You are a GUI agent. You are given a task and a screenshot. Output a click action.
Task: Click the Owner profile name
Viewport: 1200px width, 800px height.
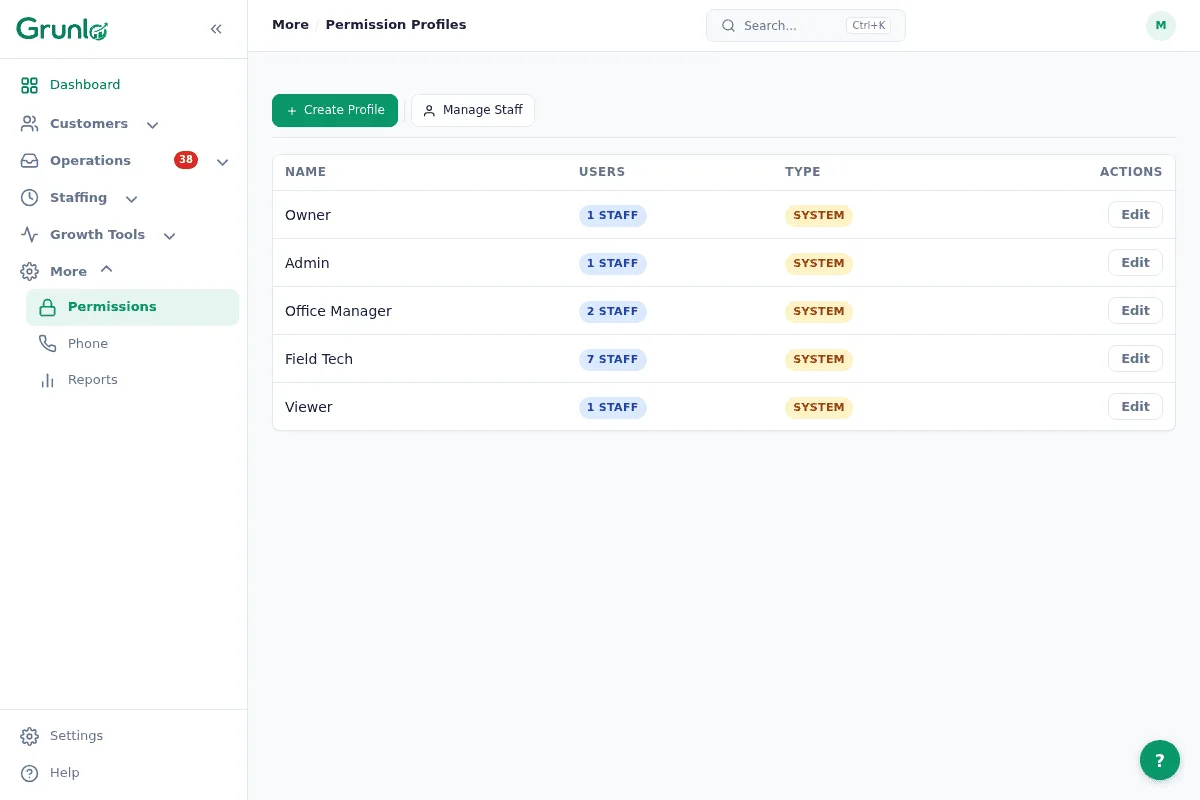point(308,215)
